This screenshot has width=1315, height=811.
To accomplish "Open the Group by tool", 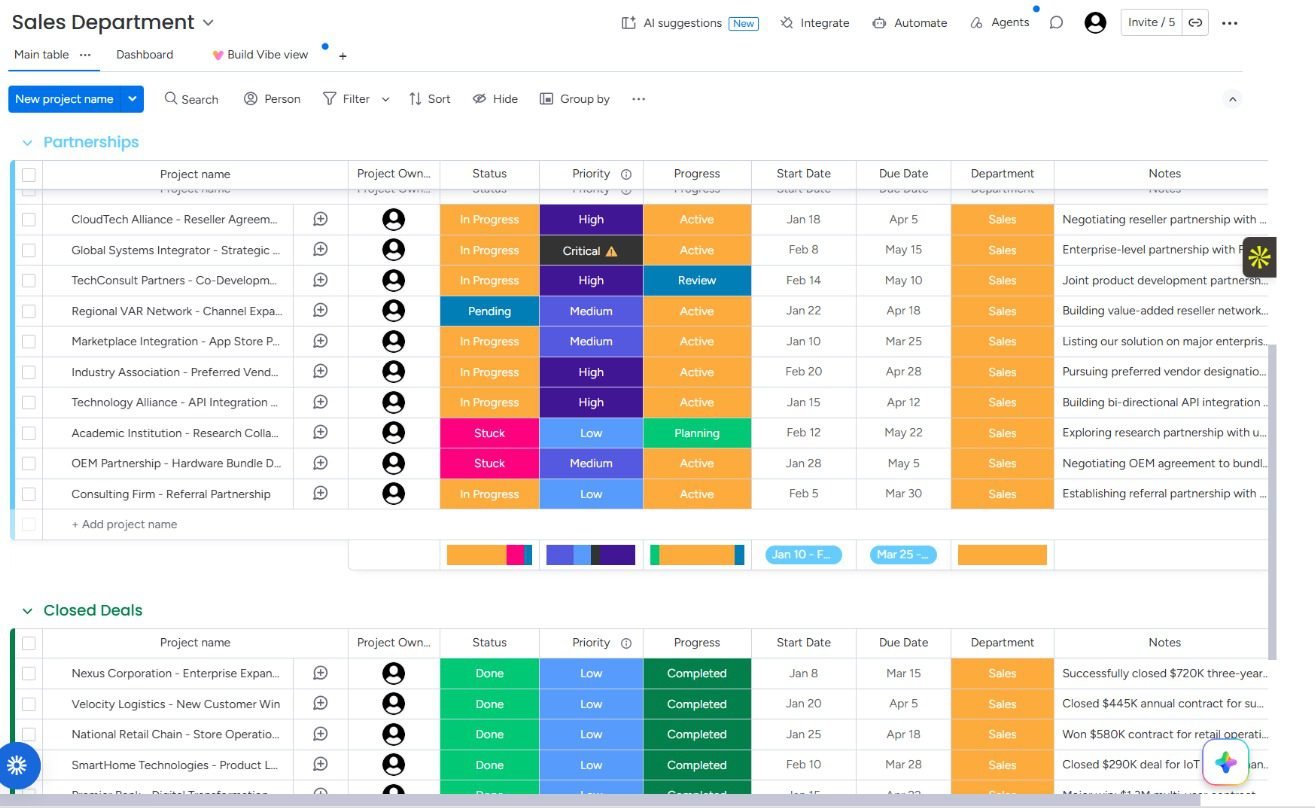I will [x=575, y=99].
